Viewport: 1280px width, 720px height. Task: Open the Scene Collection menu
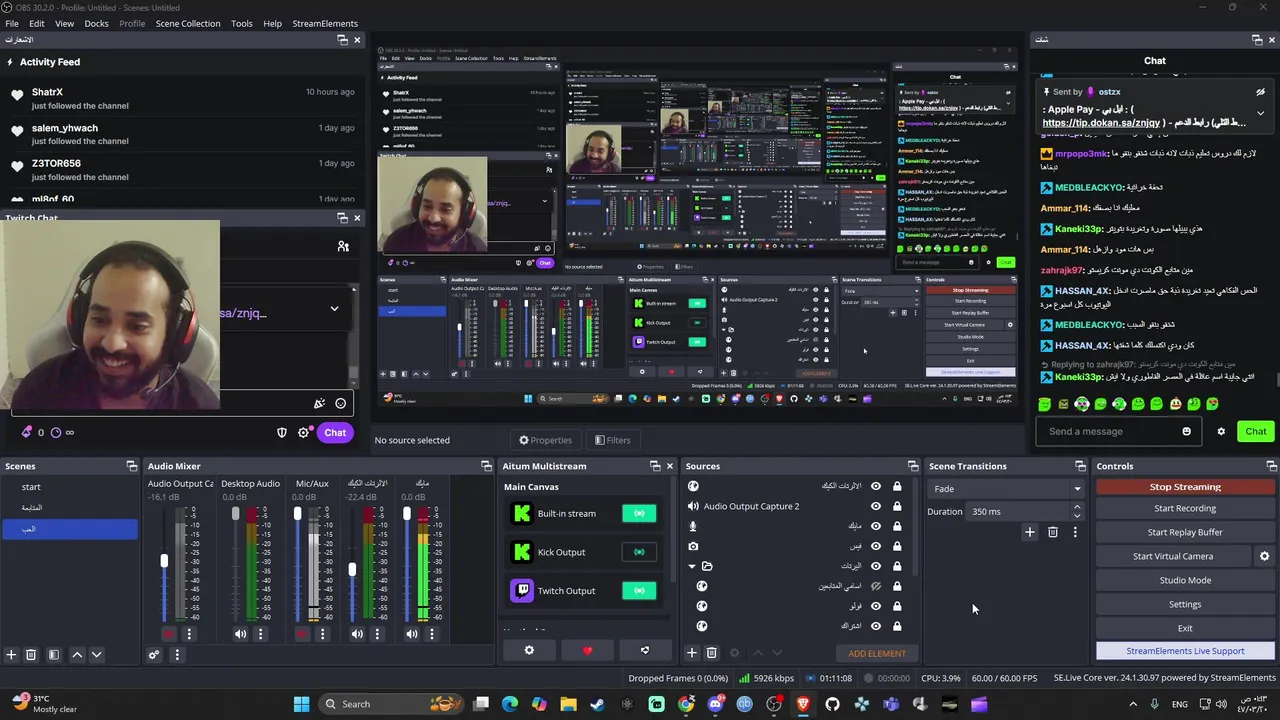pos(188,23)
